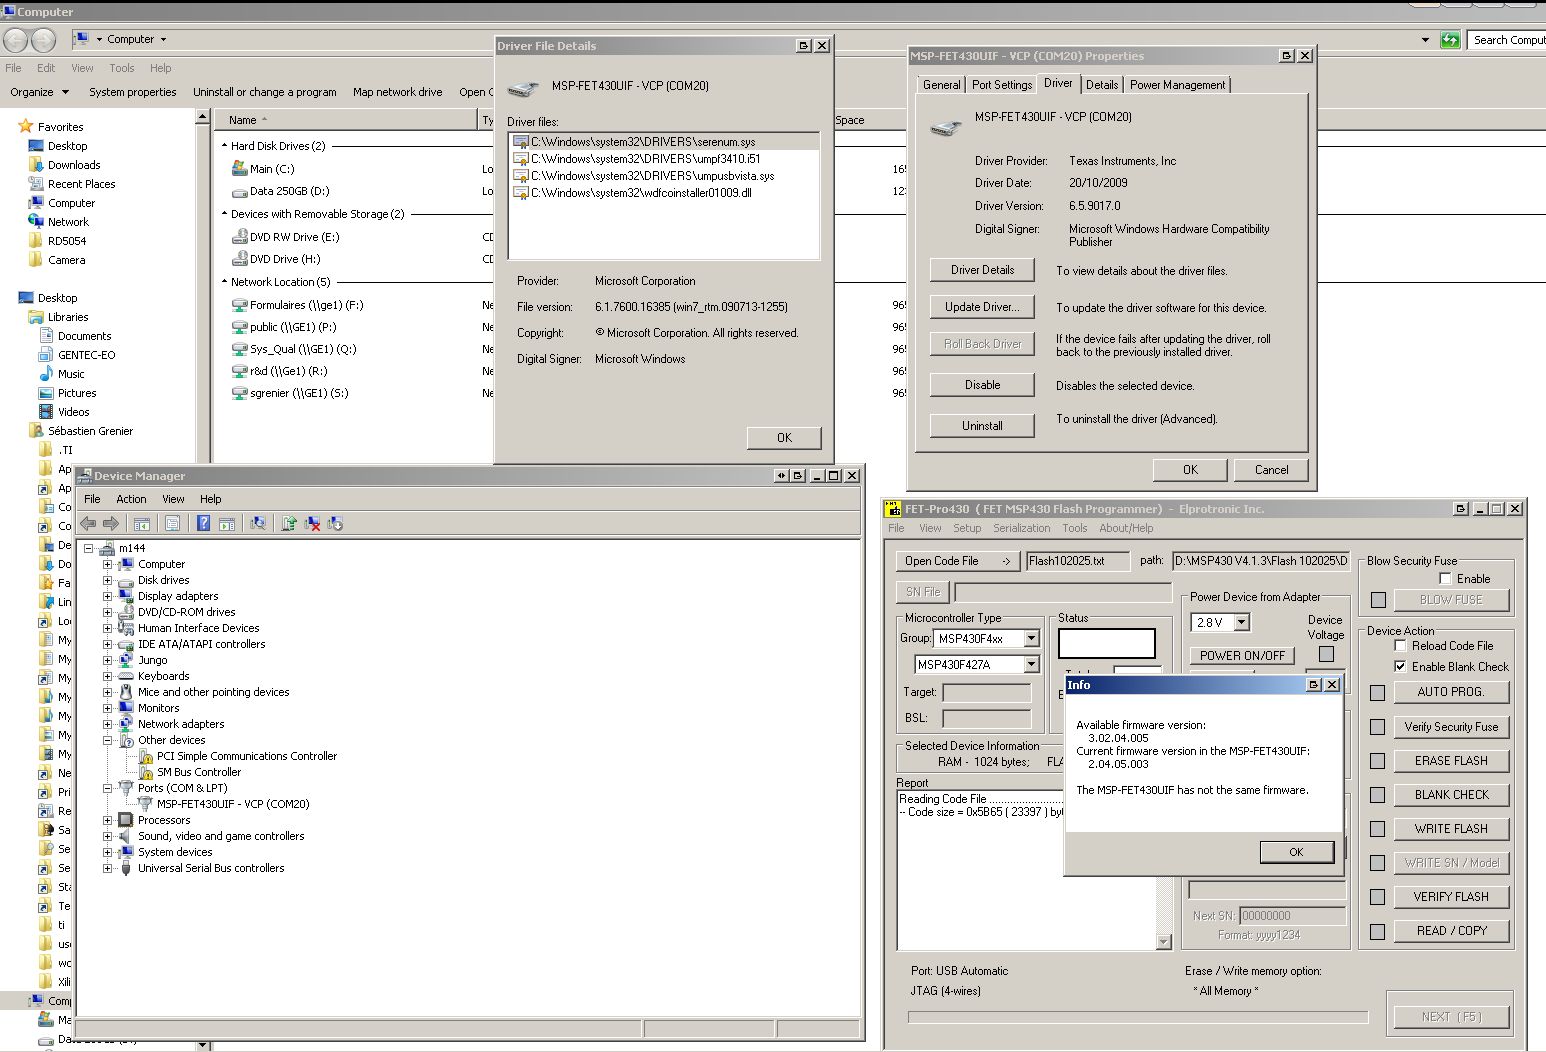Select wdfcoinstaller01009.dll file icon
1546x1052 pixels.
[520, 193]
